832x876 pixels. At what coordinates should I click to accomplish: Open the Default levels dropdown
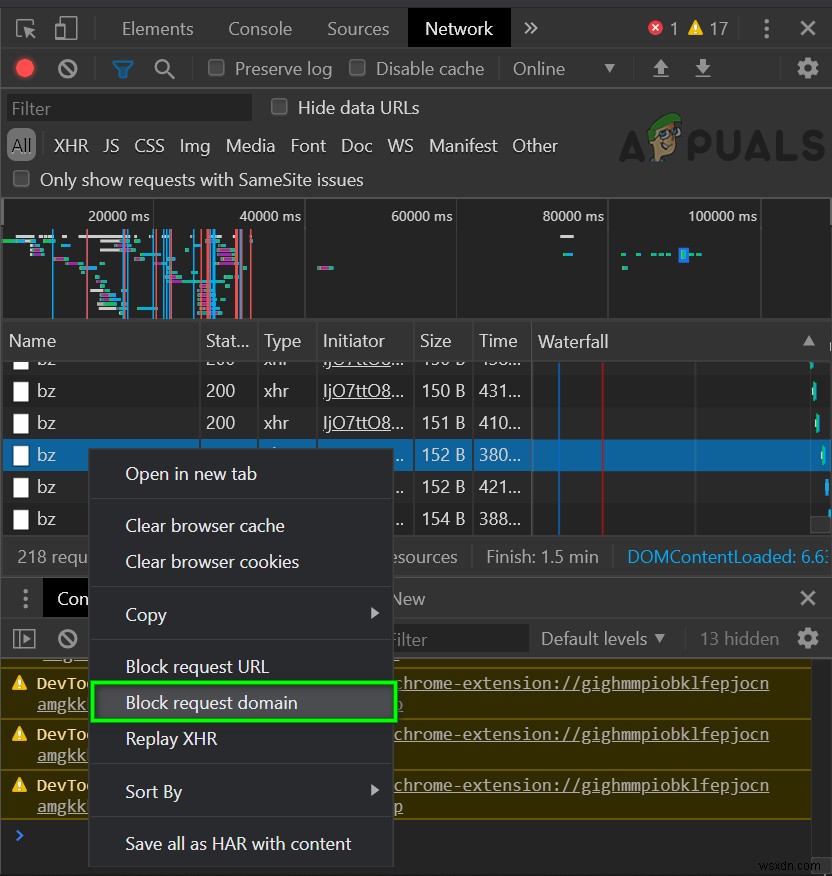(601, 638)
